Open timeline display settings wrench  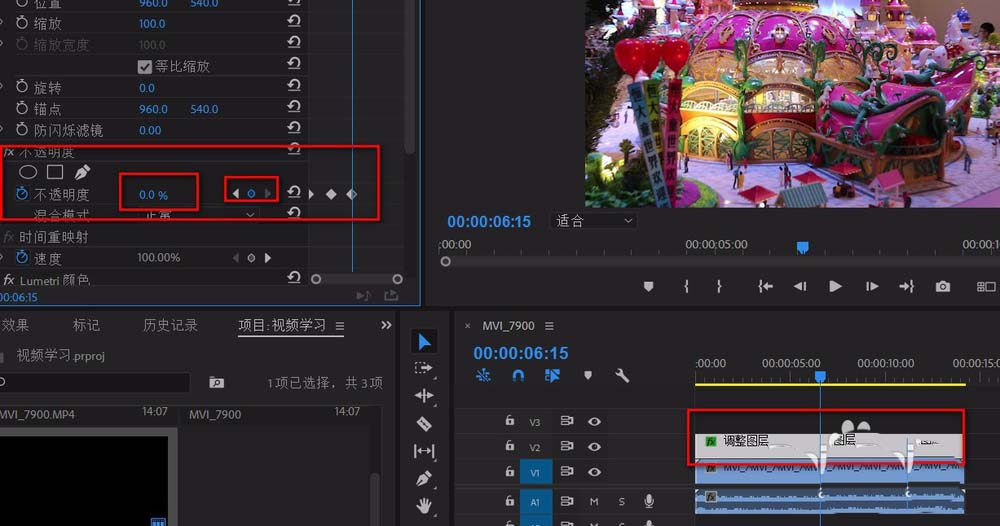(622, 376)
